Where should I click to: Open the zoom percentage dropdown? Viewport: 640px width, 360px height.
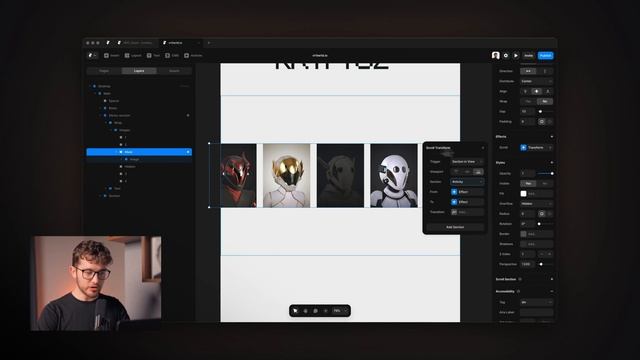340,311
